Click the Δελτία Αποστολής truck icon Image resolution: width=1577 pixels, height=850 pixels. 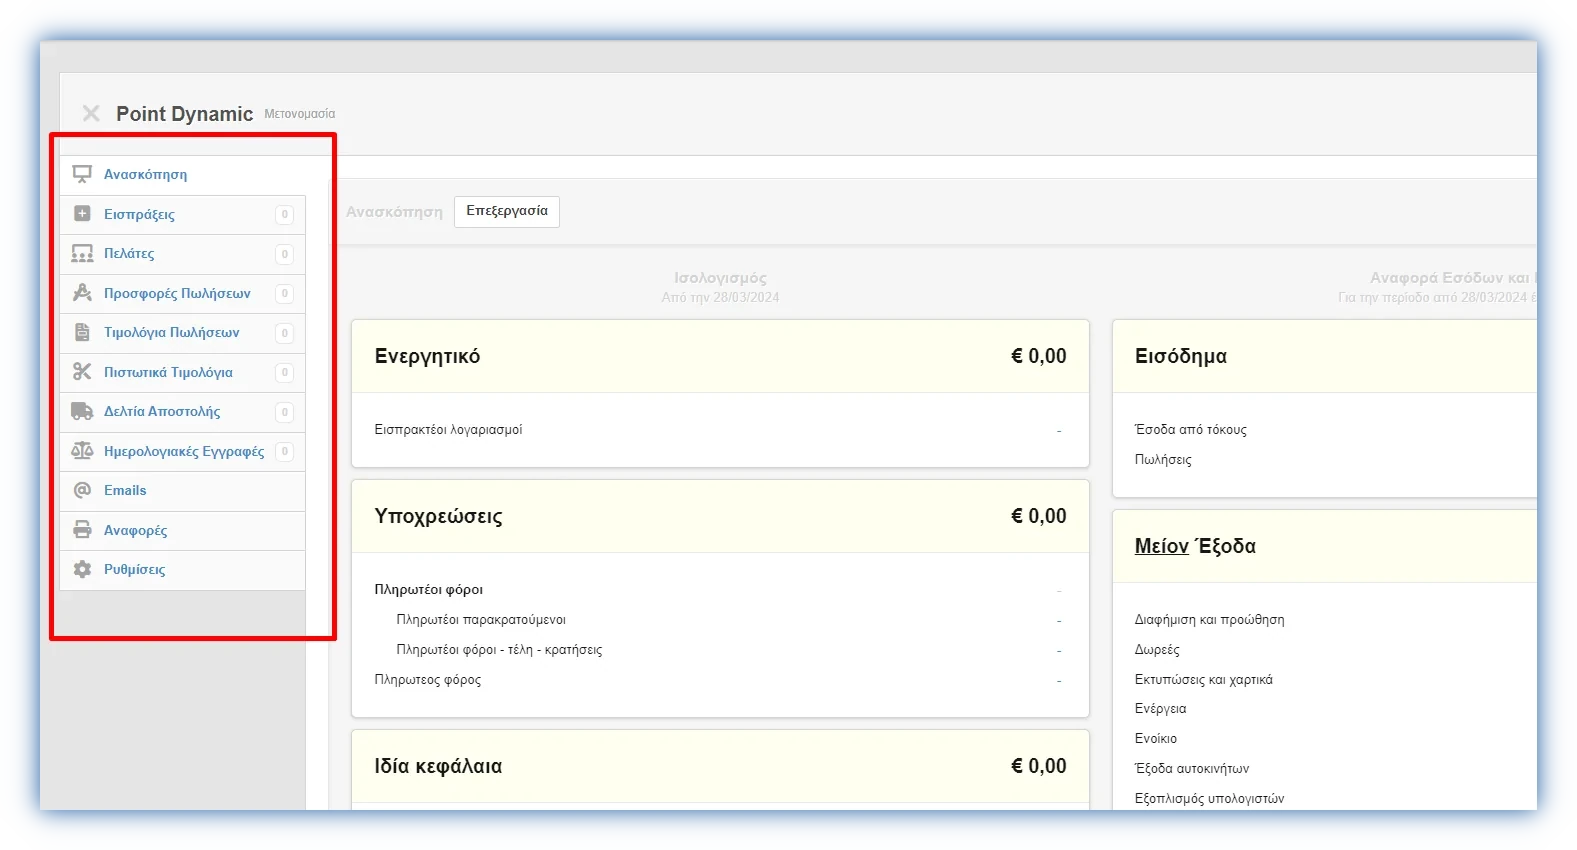82,411
